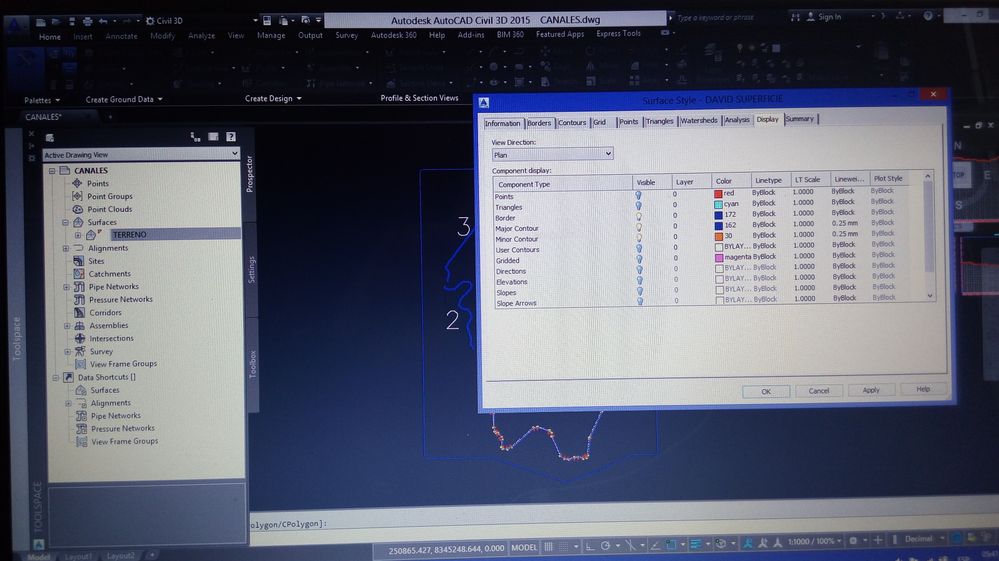
Task: Toggle polar tracking icon in status bar
Action: pos(605,546)
